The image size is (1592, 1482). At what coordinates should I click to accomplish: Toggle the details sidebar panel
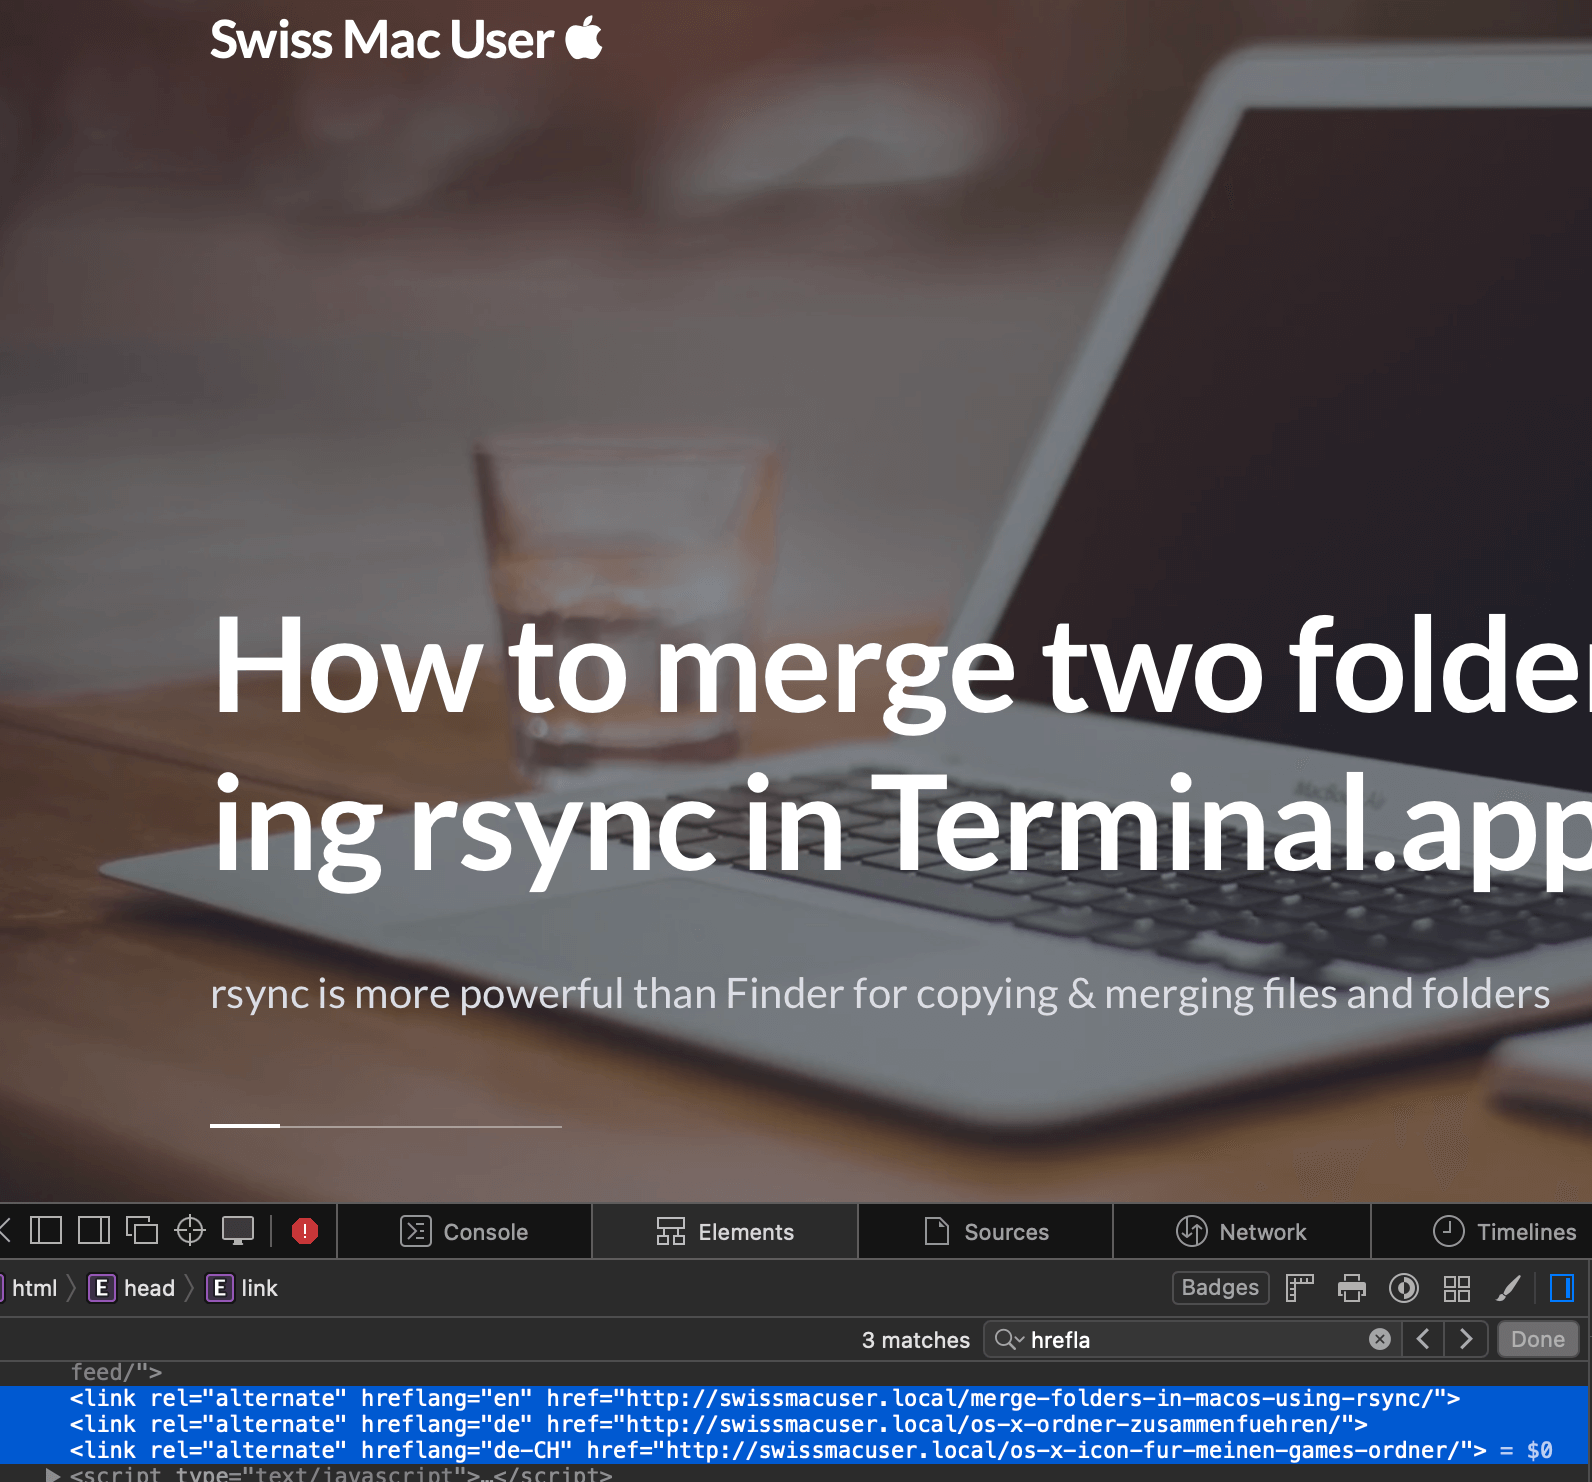(x=1561, y=1288)
